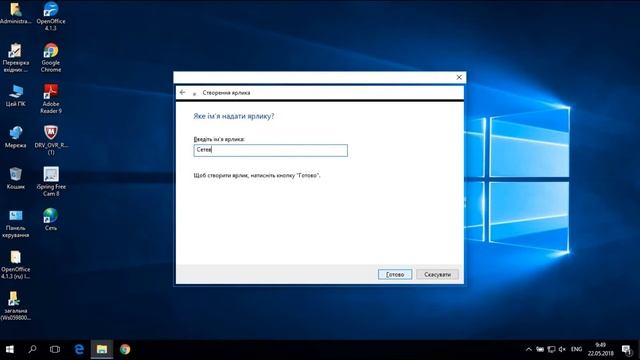The image size is (640, 360).
Task: Open network status tray icon
Action: point(551,349)
